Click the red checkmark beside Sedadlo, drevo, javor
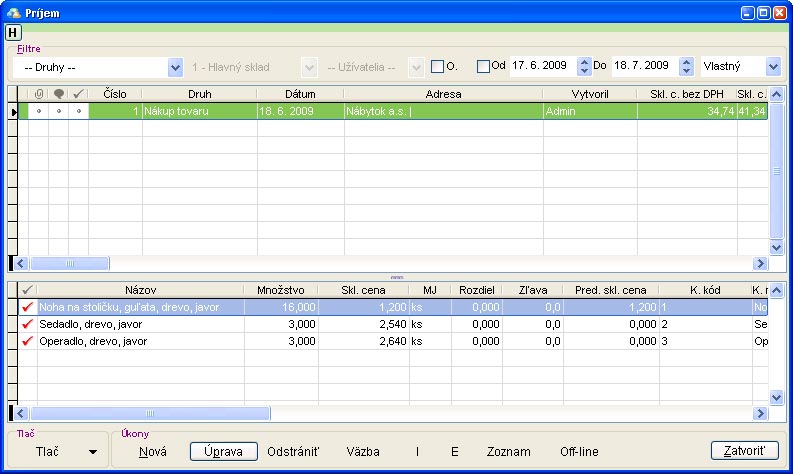Screen dimensions: 793x474 click(x=27, y=325)
